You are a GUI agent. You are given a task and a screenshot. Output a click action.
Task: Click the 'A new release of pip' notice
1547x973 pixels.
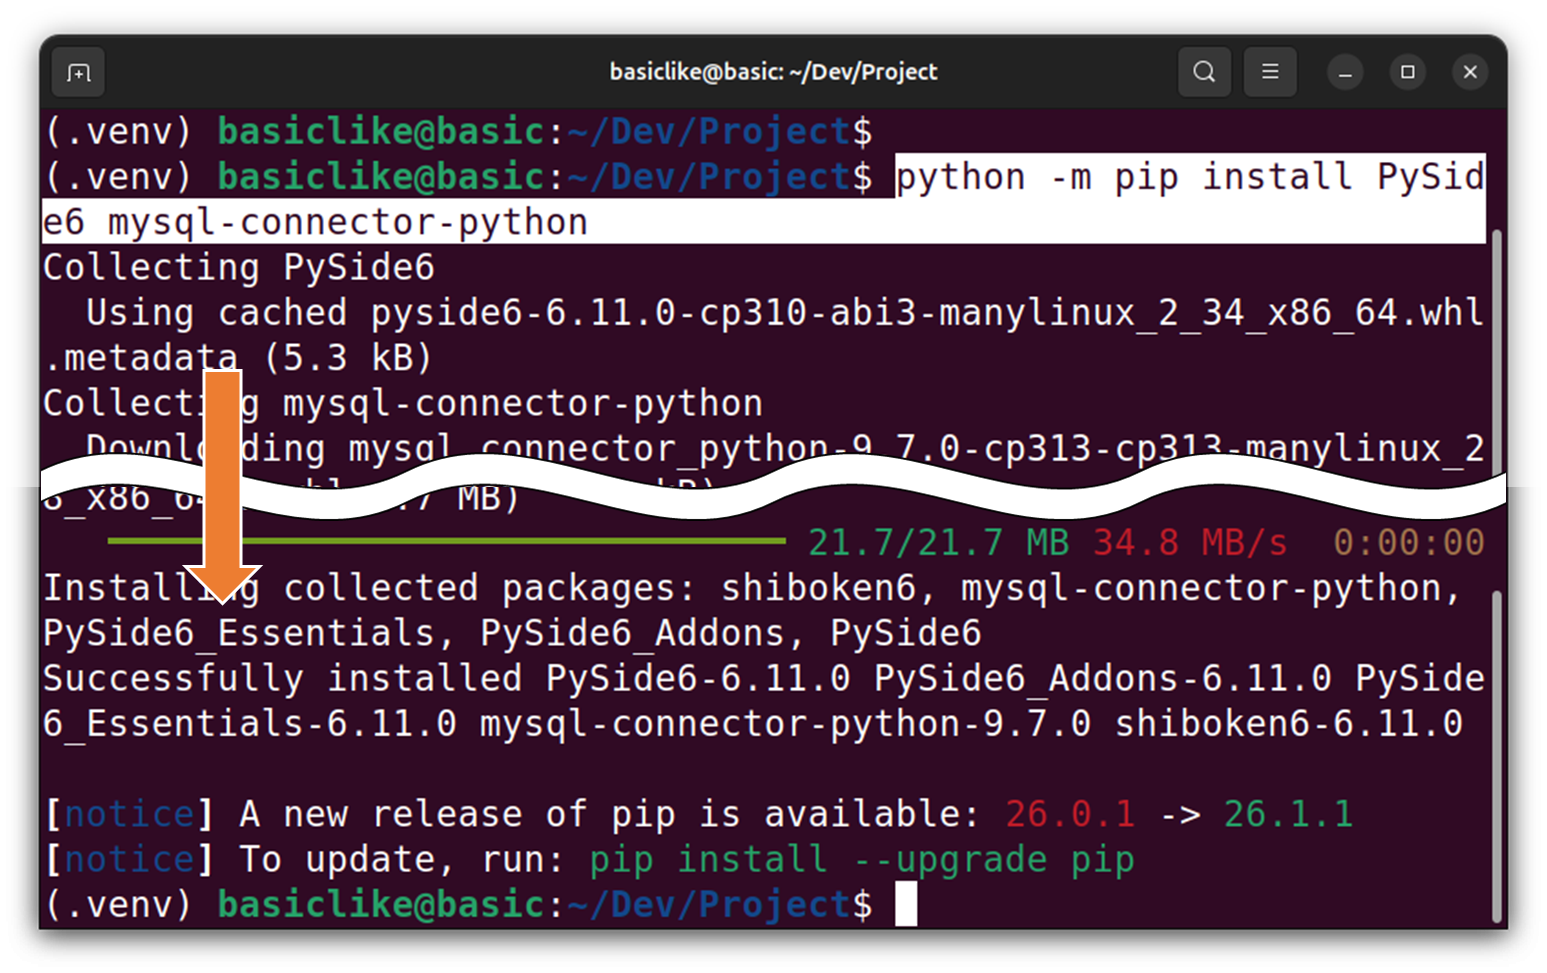pos(610,815)
